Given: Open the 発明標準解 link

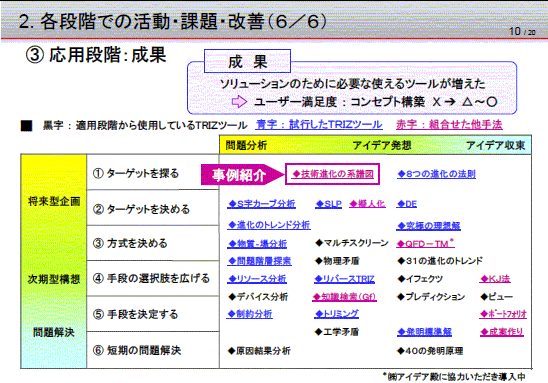Looking at the screenshot, I should point(424,332).
